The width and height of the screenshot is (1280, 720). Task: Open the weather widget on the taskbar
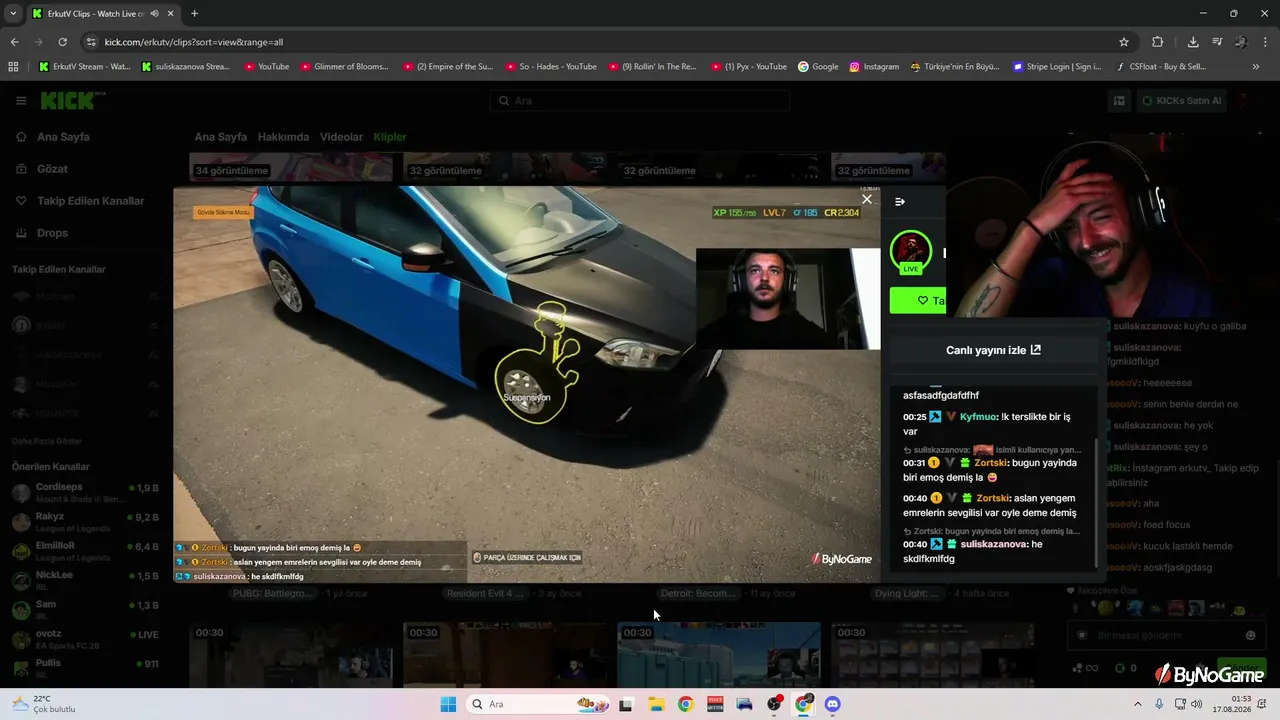(45, 704)
